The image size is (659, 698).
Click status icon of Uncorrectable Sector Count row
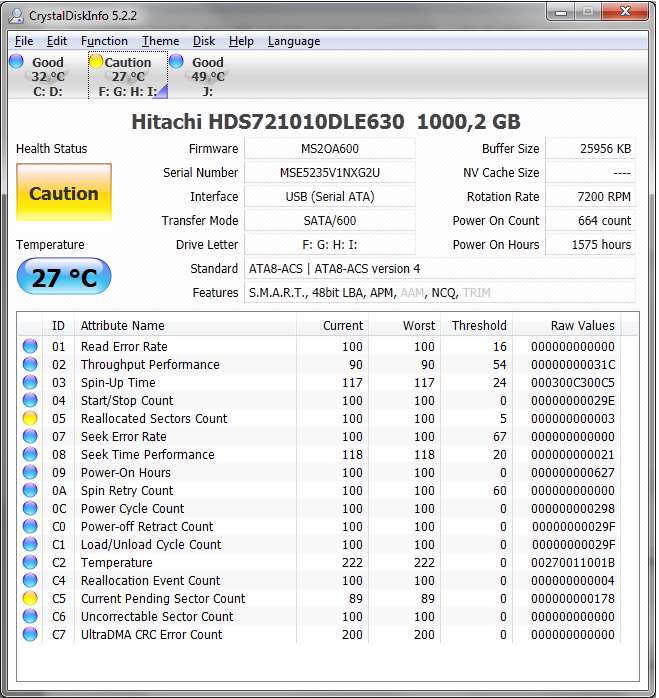pyautogui.click(x=30, y=617)
